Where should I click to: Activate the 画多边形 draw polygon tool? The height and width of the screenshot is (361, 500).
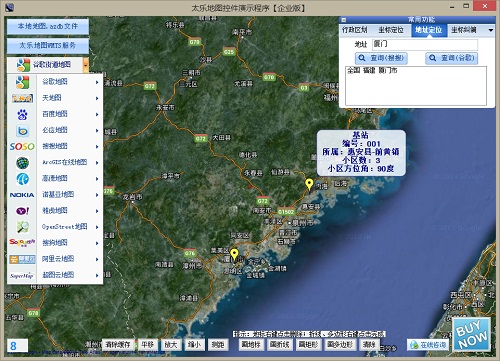tap(340, 344)
